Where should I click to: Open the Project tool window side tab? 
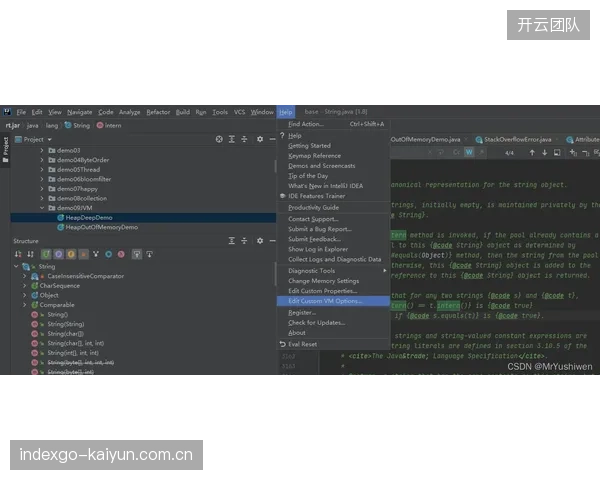tap(5, 150)
